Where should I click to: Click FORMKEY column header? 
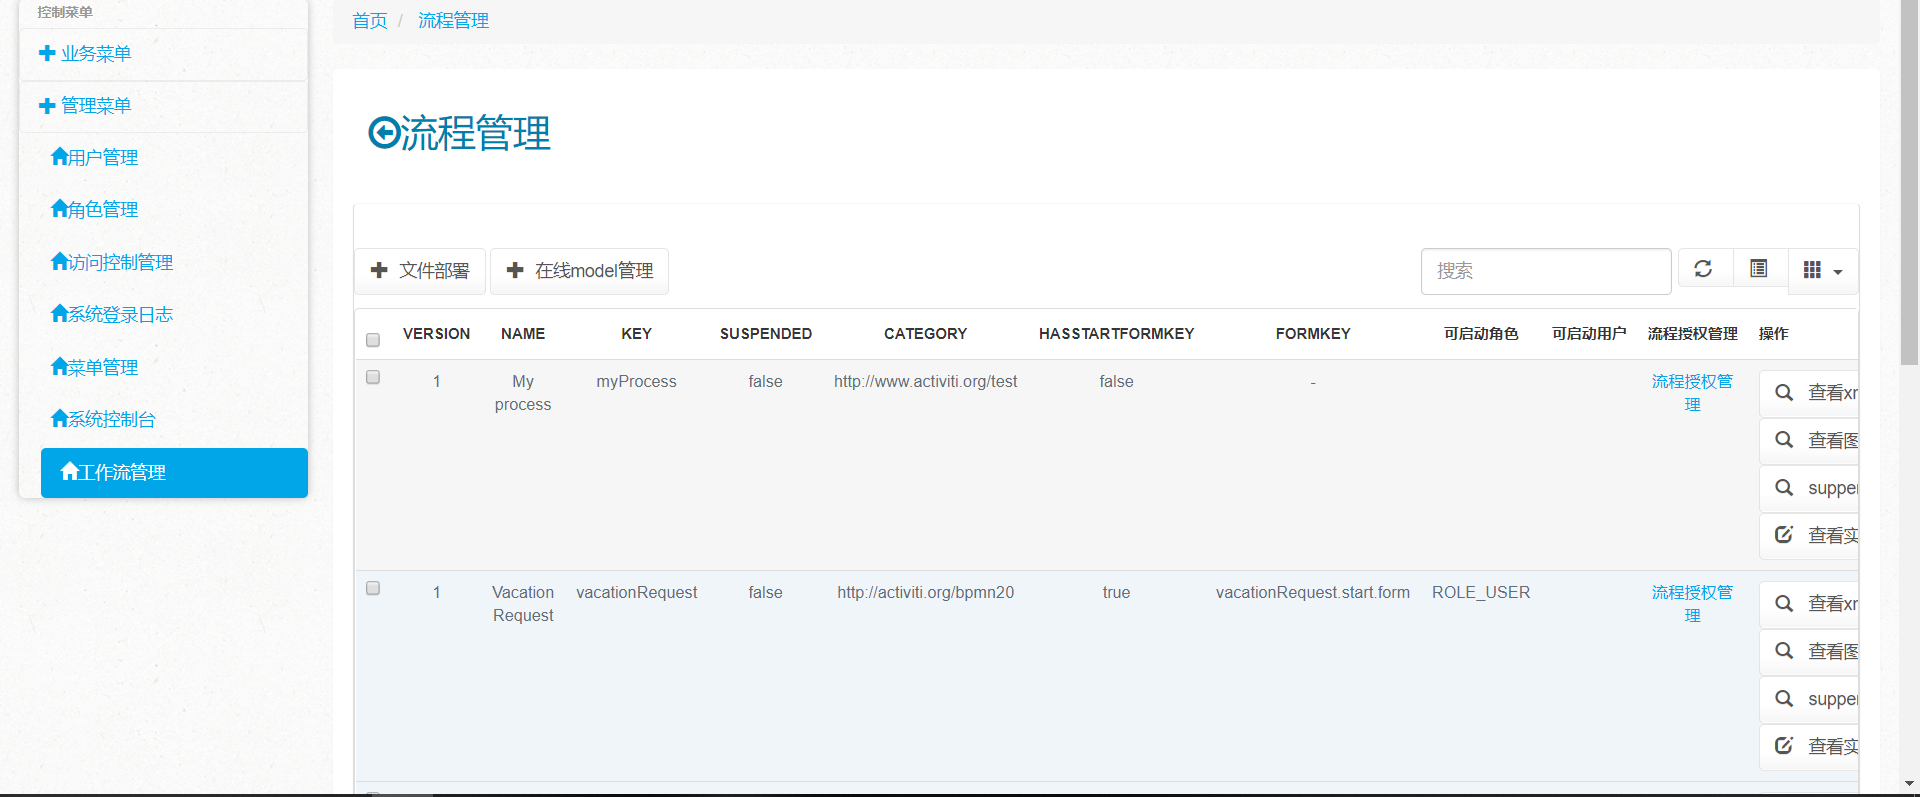[x=1313, y=334]
